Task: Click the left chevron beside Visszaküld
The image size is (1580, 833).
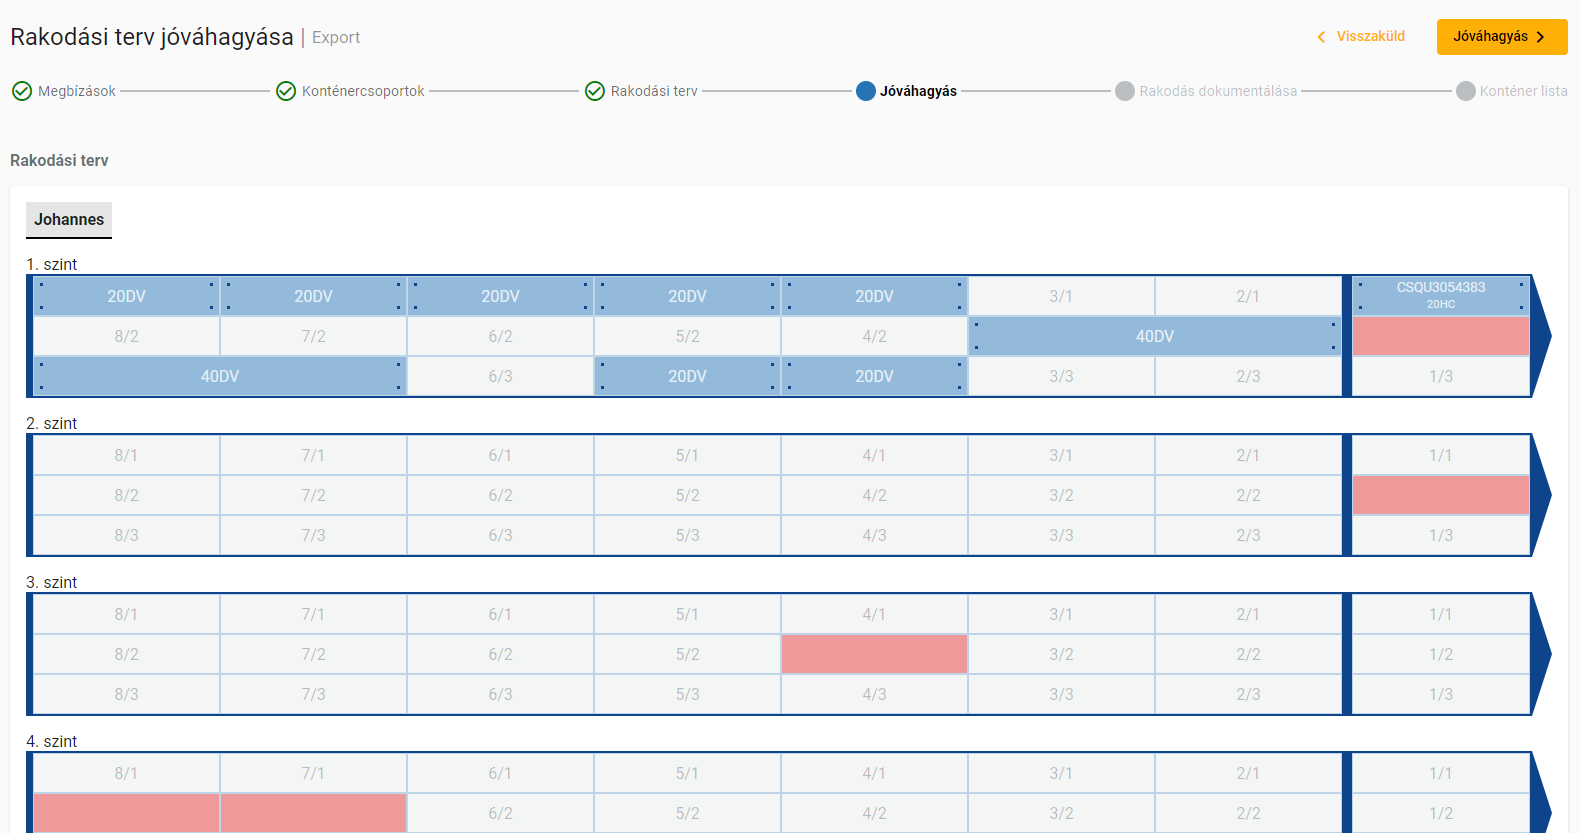Action: (1321, 37)
